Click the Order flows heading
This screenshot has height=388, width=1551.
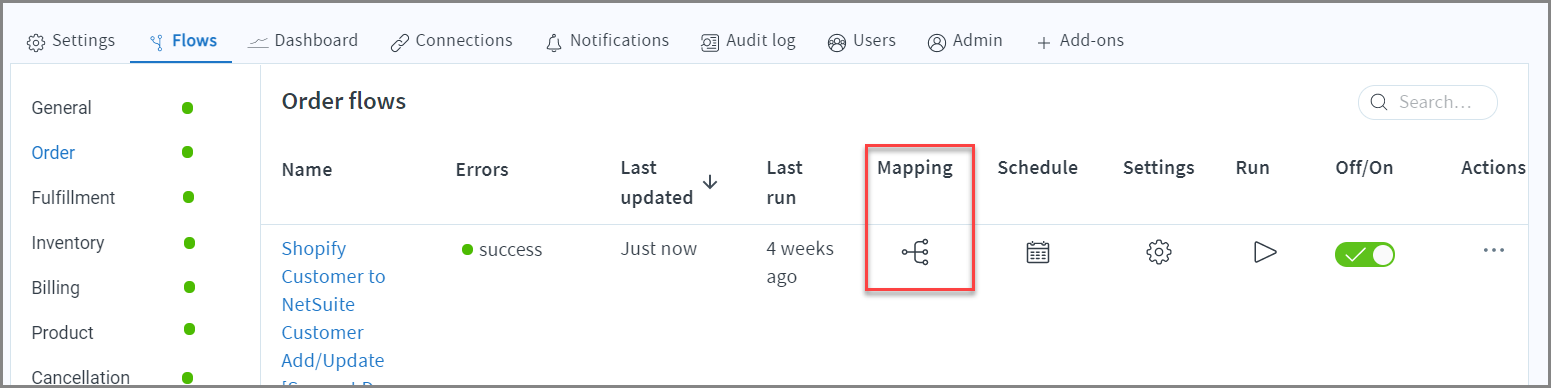pos(344,101)
